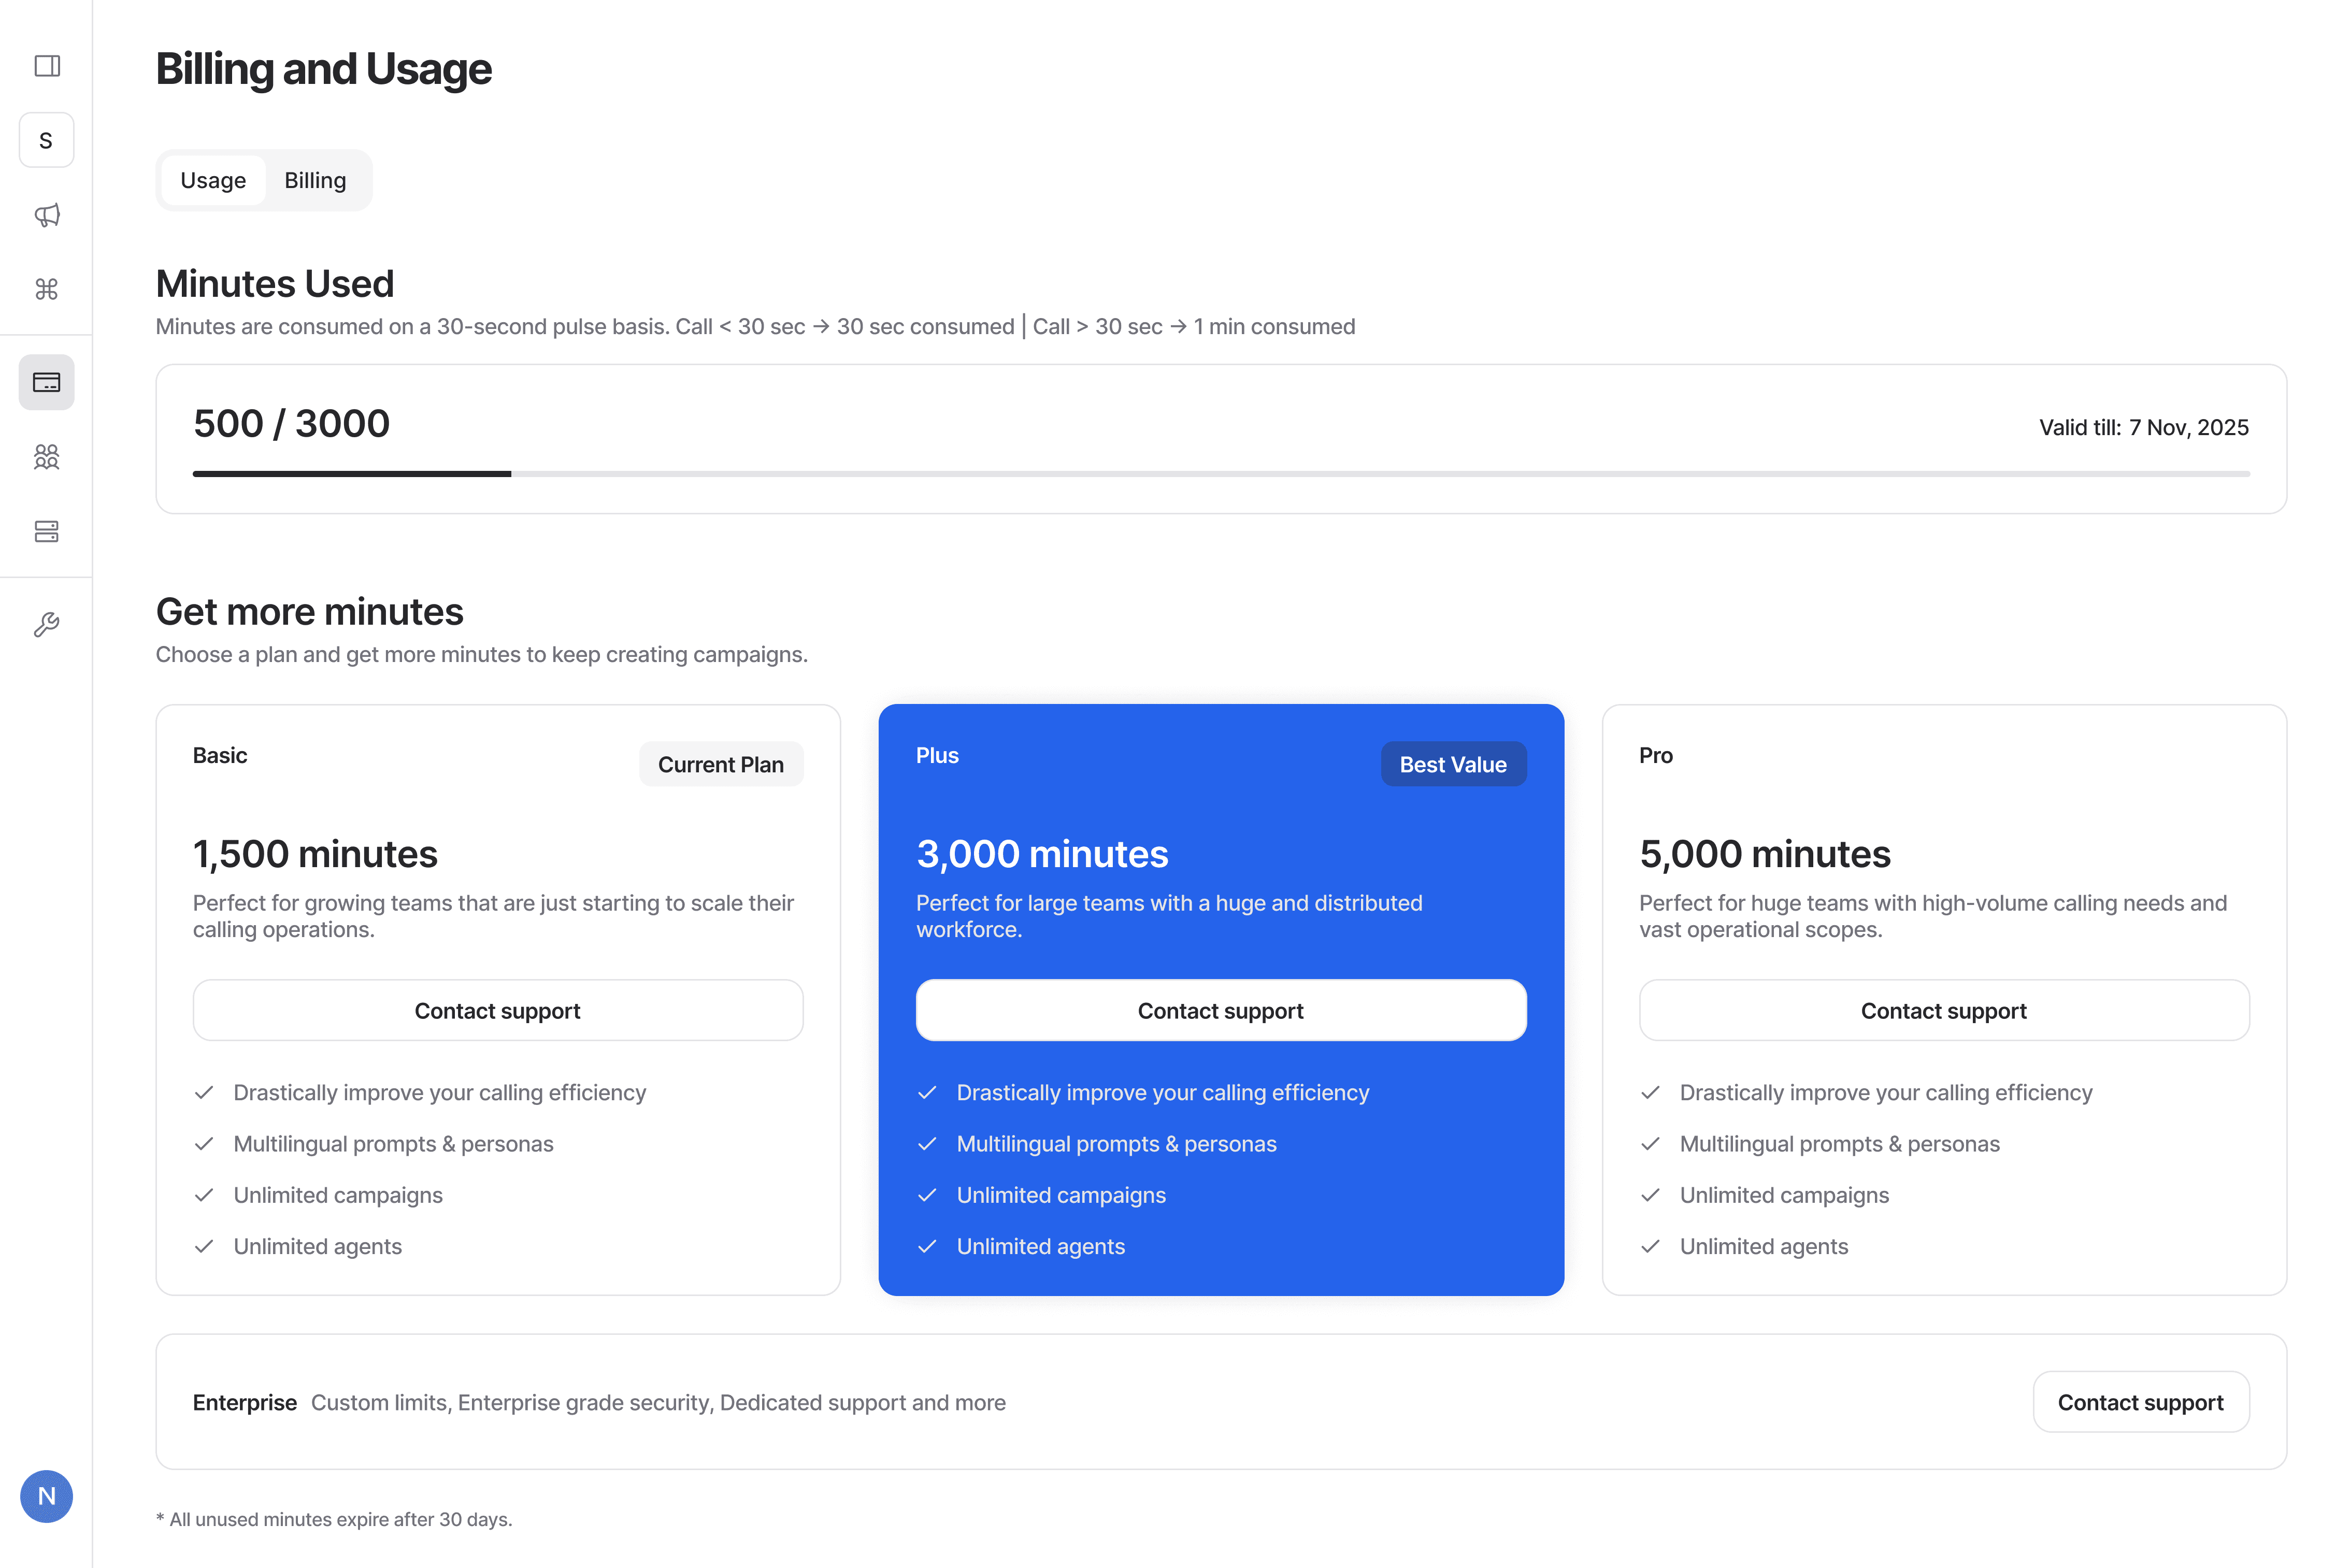Click the 3,000 minutes Plus heading
Screen dimensions: 2350x1568
pyautogui.click(x=1042, y=854)
